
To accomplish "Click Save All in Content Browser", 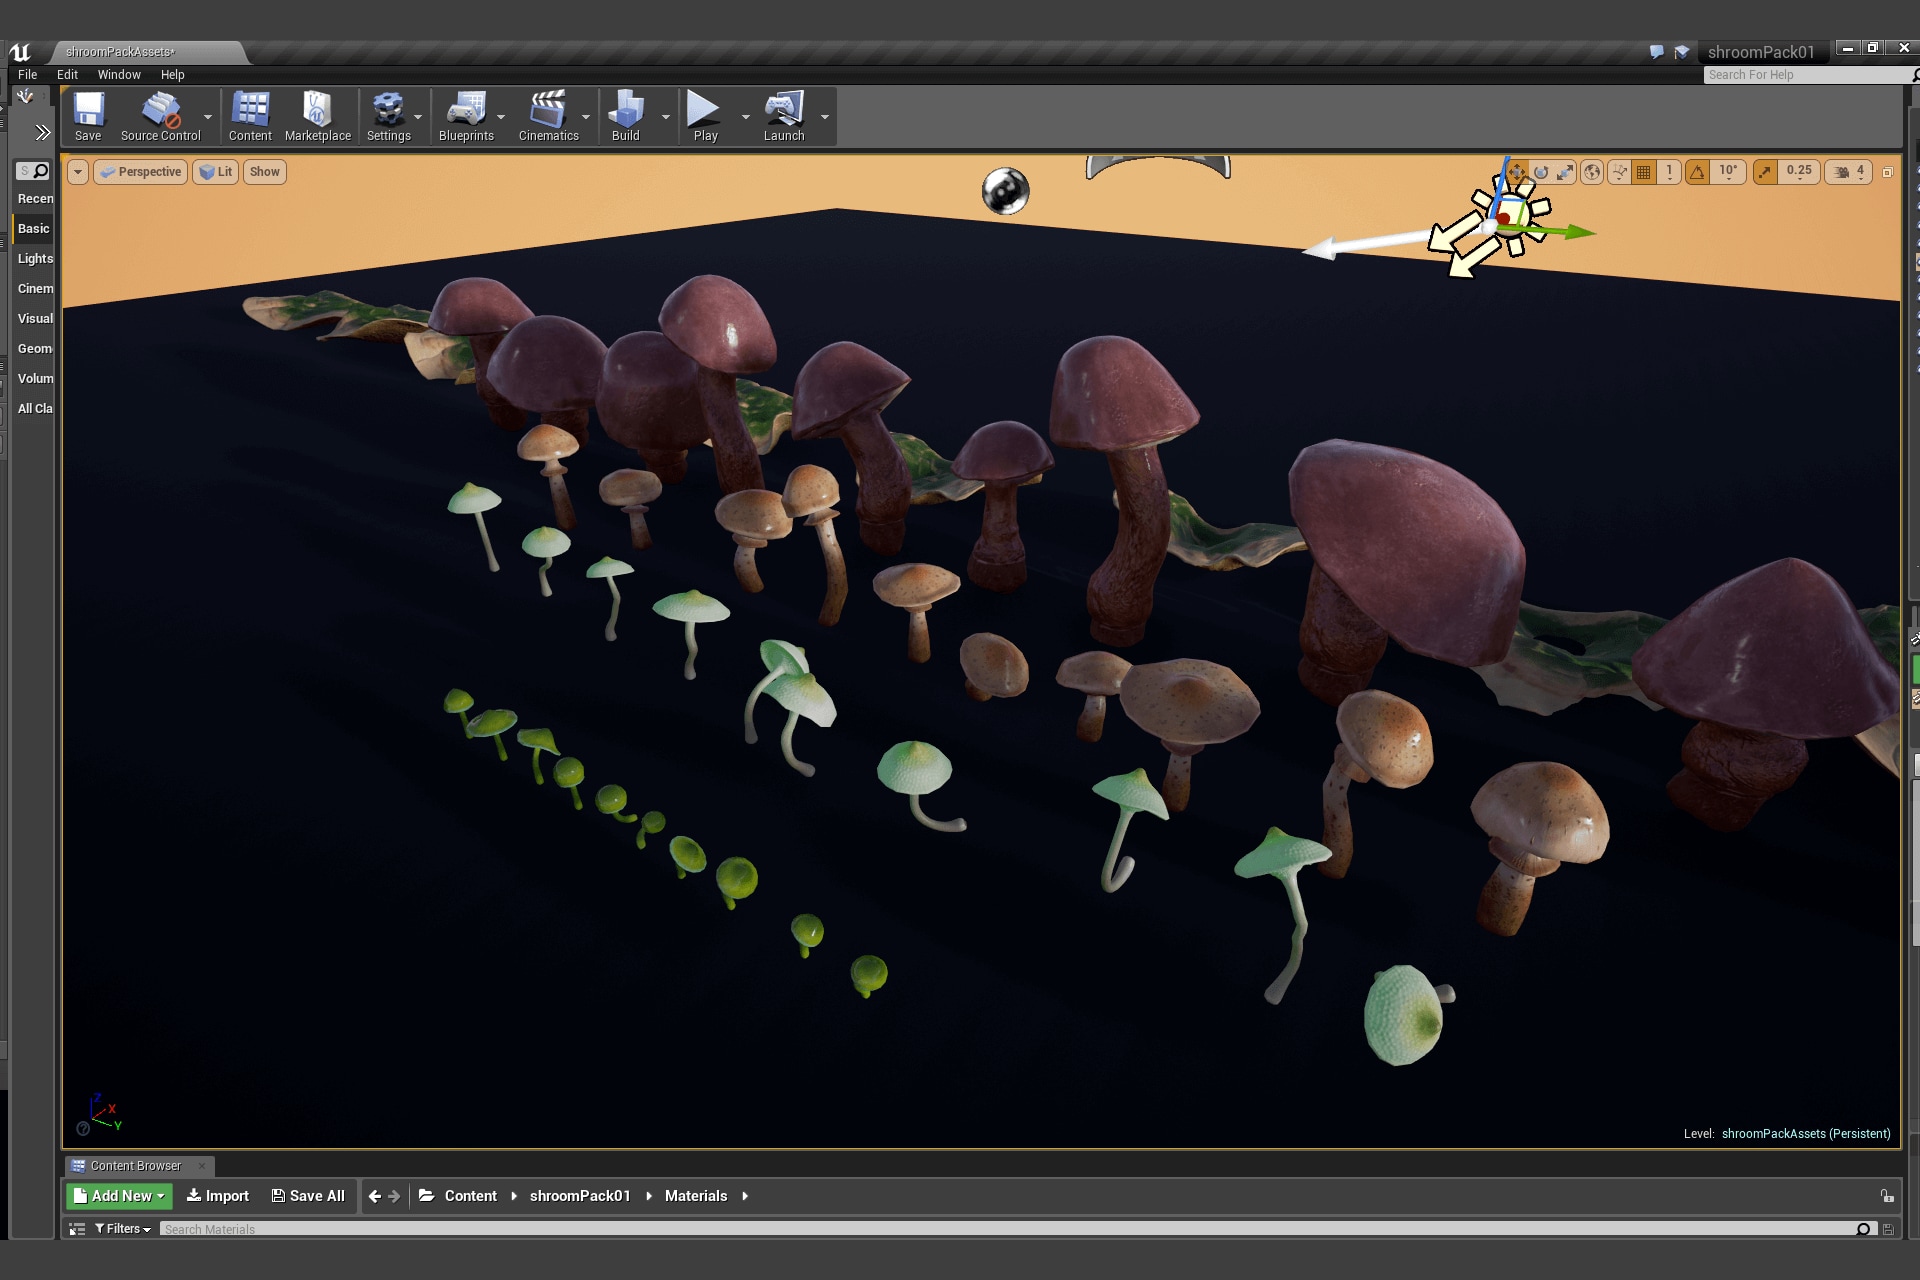I will point(308,1196).
